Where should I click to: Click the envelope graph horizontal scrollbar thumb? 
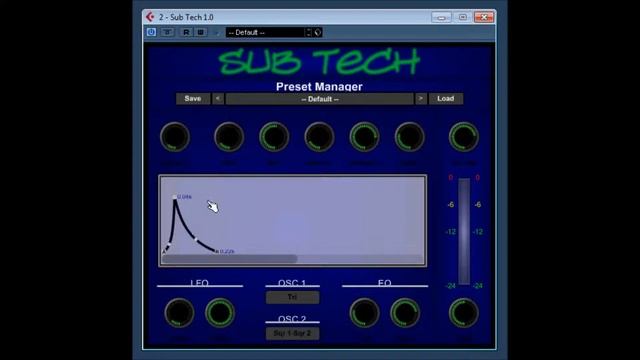(x=229, y=259)
